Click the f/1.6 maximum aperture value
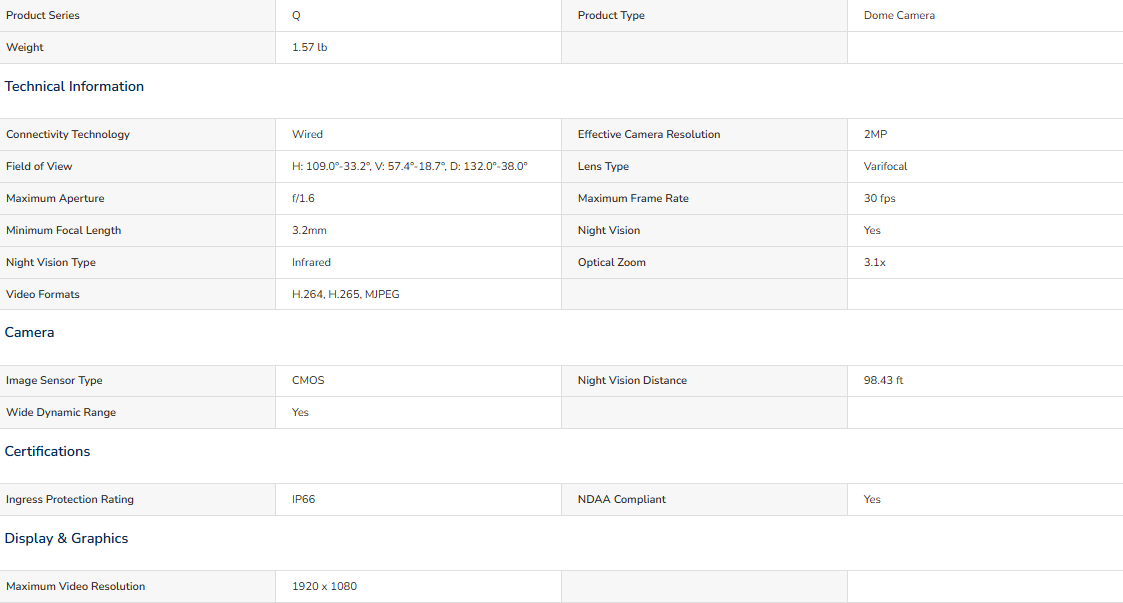 click(x=303, y=198)
